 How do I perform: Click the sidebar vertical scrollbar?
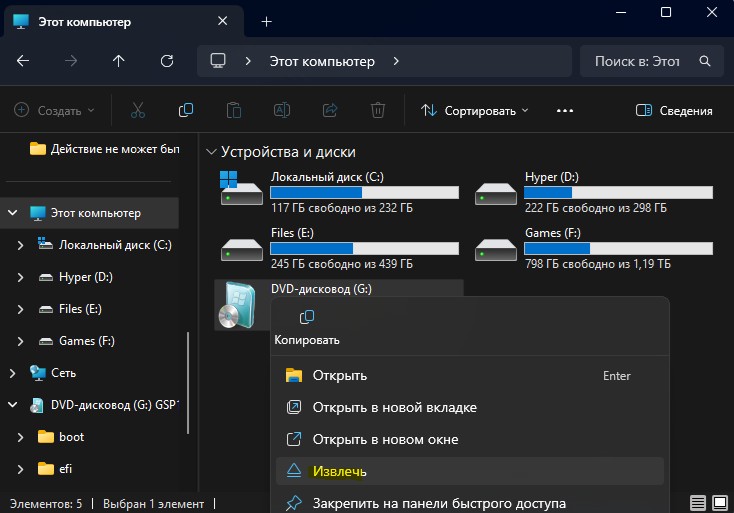(x=188, y=383)
